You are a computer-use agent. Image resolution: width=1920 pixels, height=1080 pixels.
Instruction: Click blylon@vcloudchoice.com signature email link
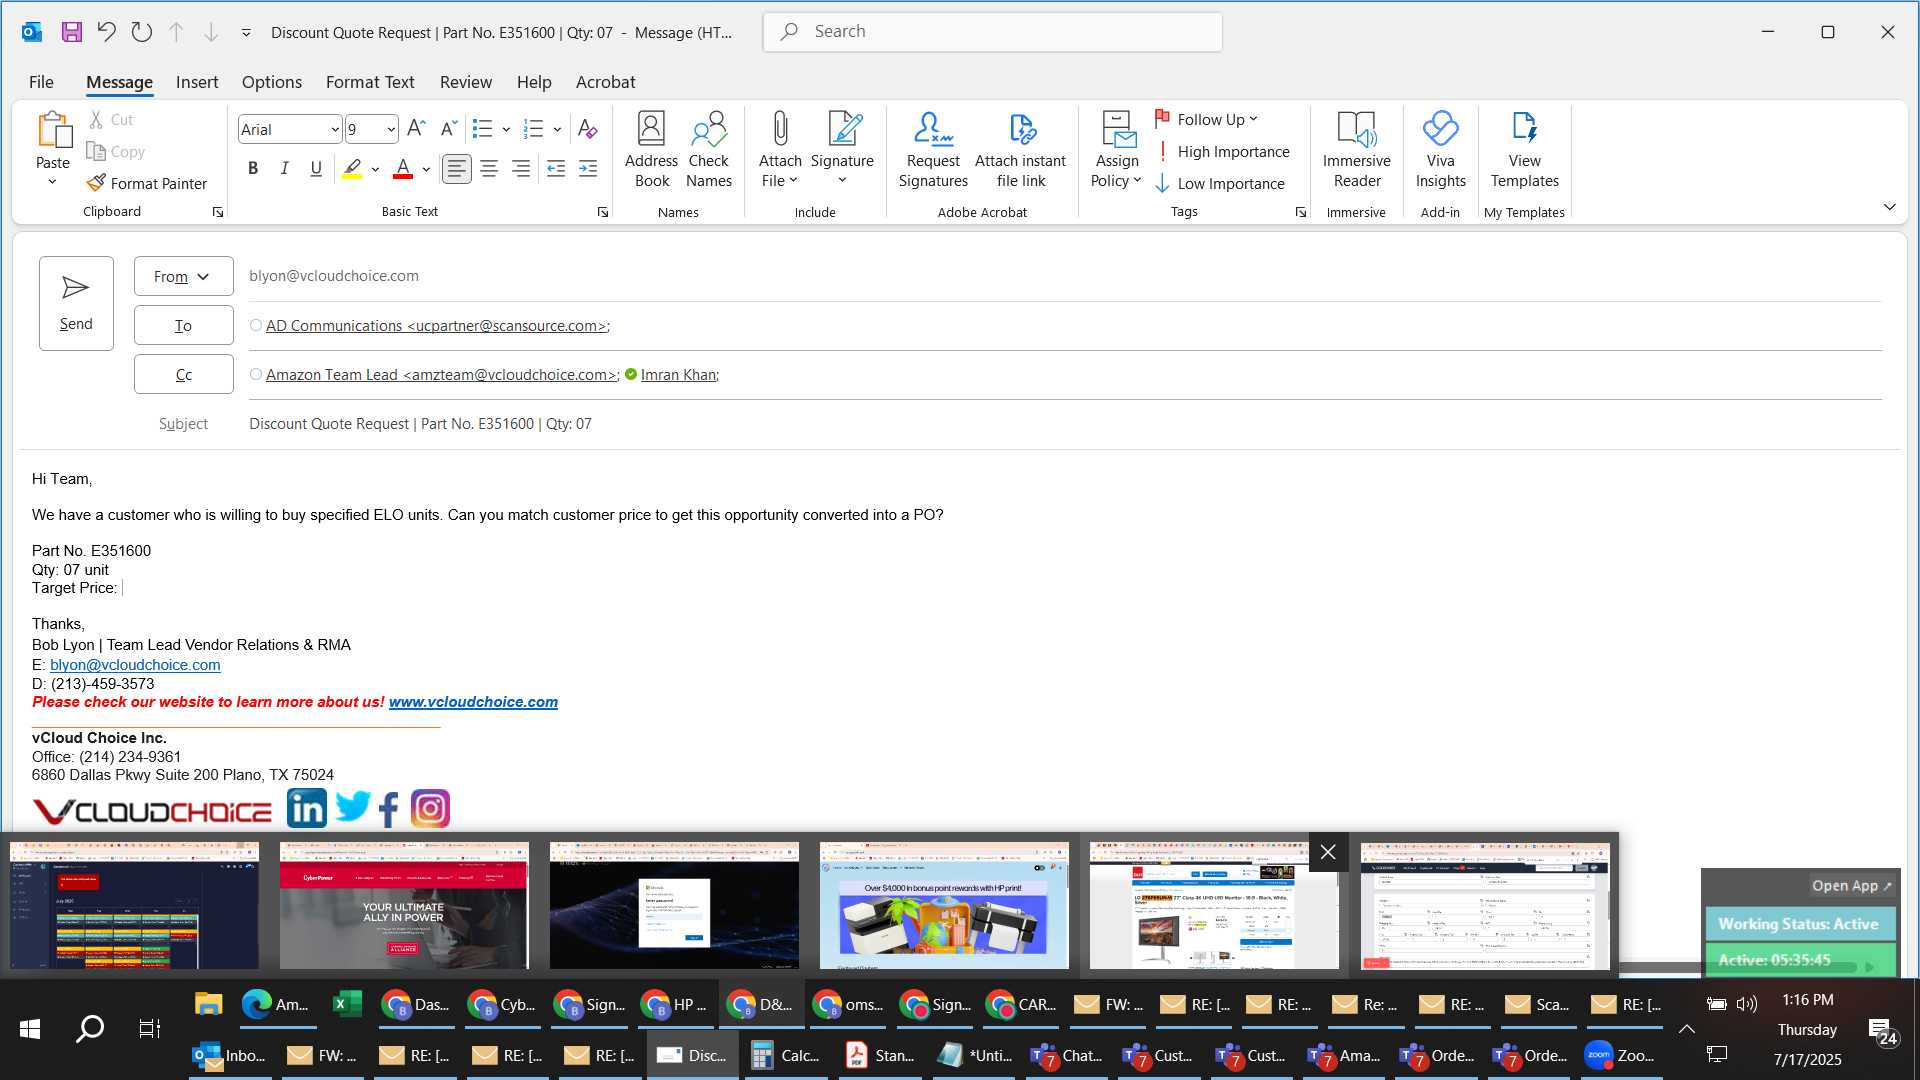click(135, 665)
